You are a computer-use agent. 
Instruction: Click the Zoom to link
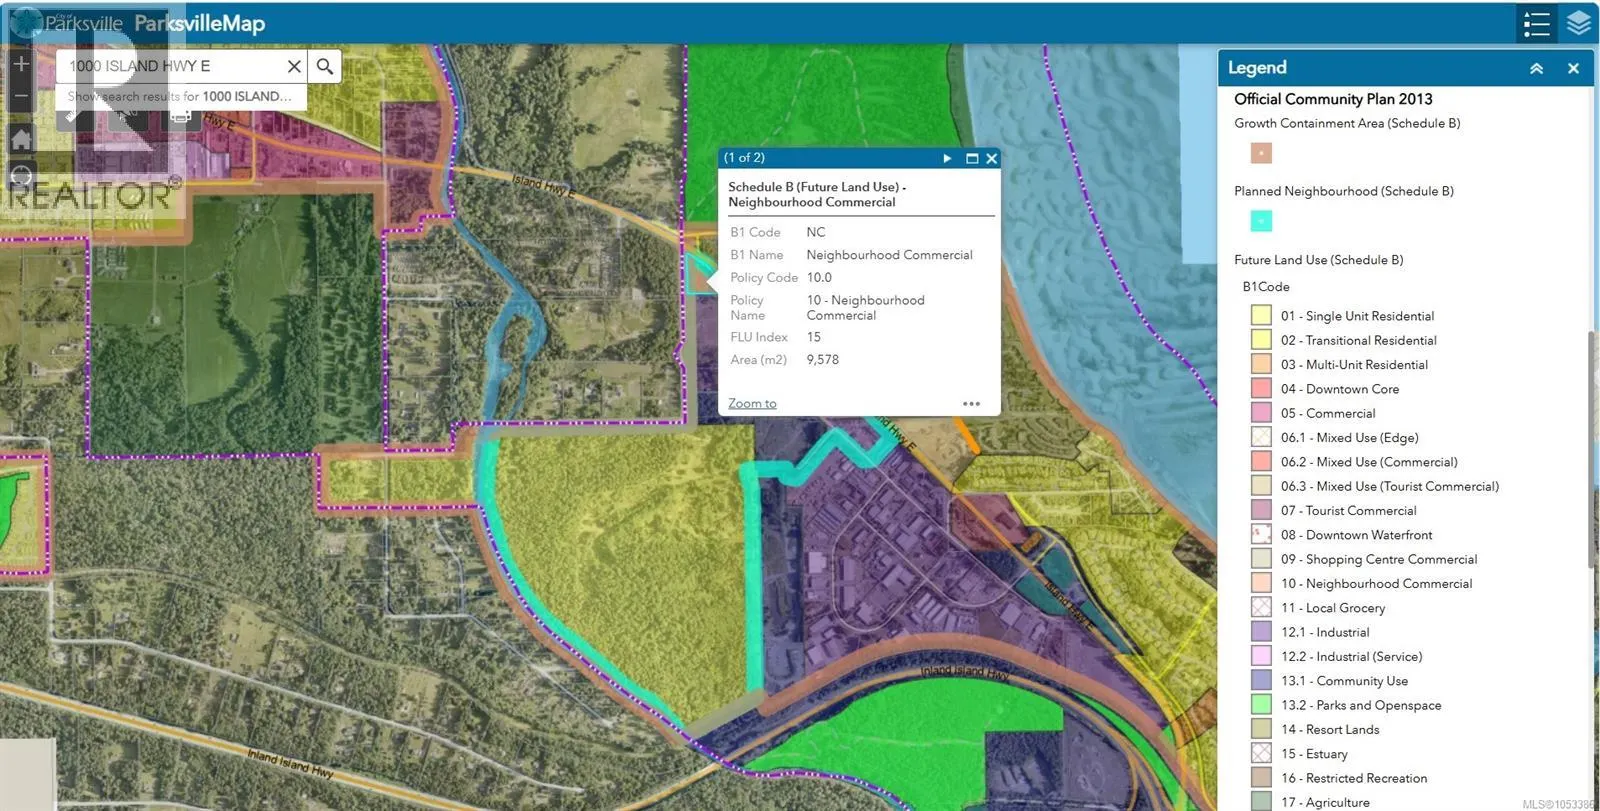click(x=752, y=403)
